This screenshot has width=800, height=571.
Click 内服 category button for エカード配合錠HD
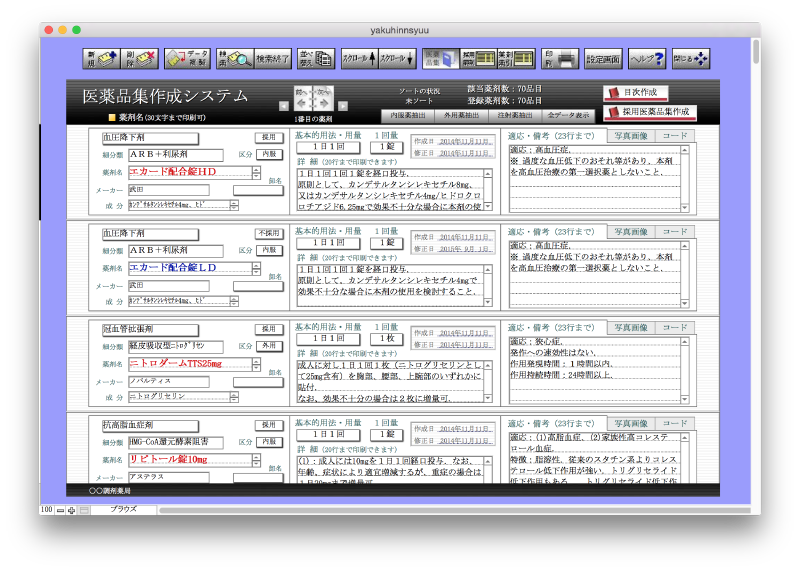point(269,154)
